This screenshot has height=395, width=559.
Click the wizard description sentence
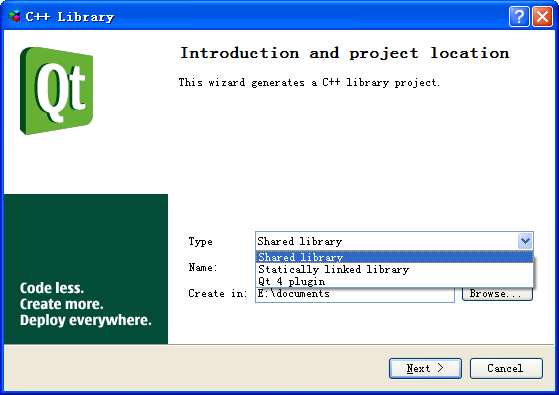coord(309,83)
